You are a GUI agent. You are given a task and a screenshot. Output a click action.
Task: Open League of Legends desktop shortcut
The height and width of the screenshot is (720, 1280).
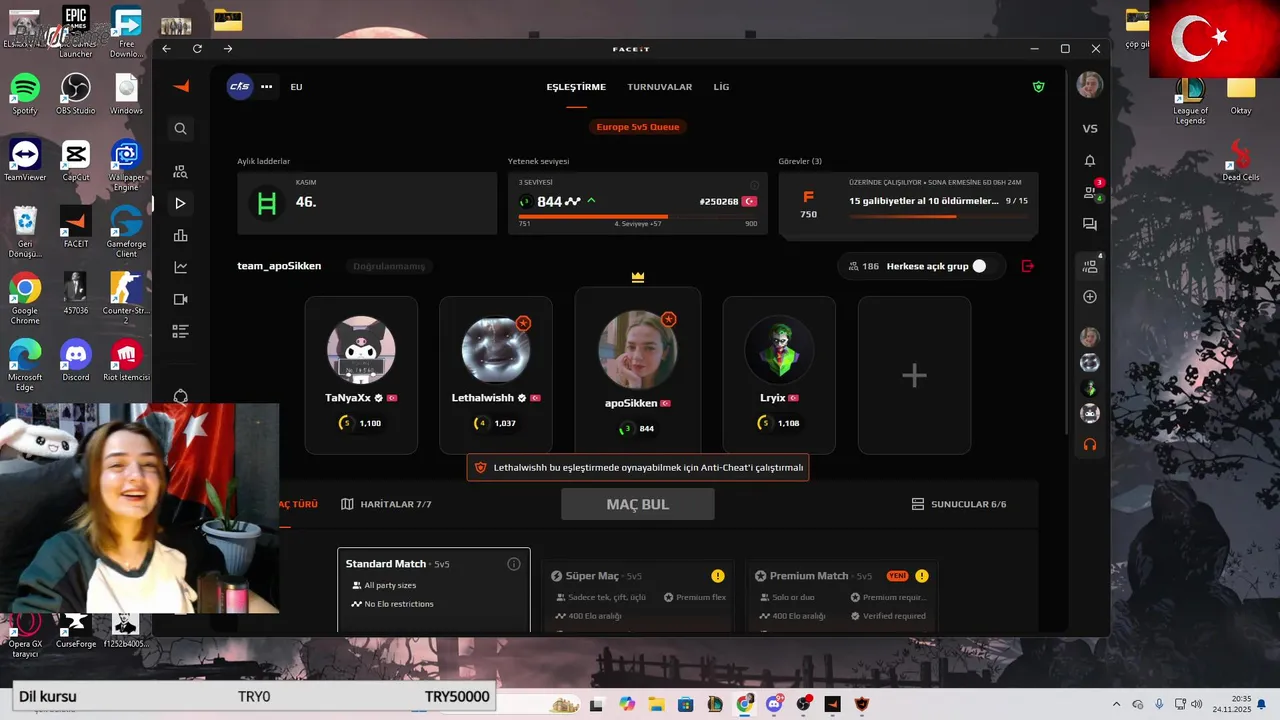tap(1190, 99)
